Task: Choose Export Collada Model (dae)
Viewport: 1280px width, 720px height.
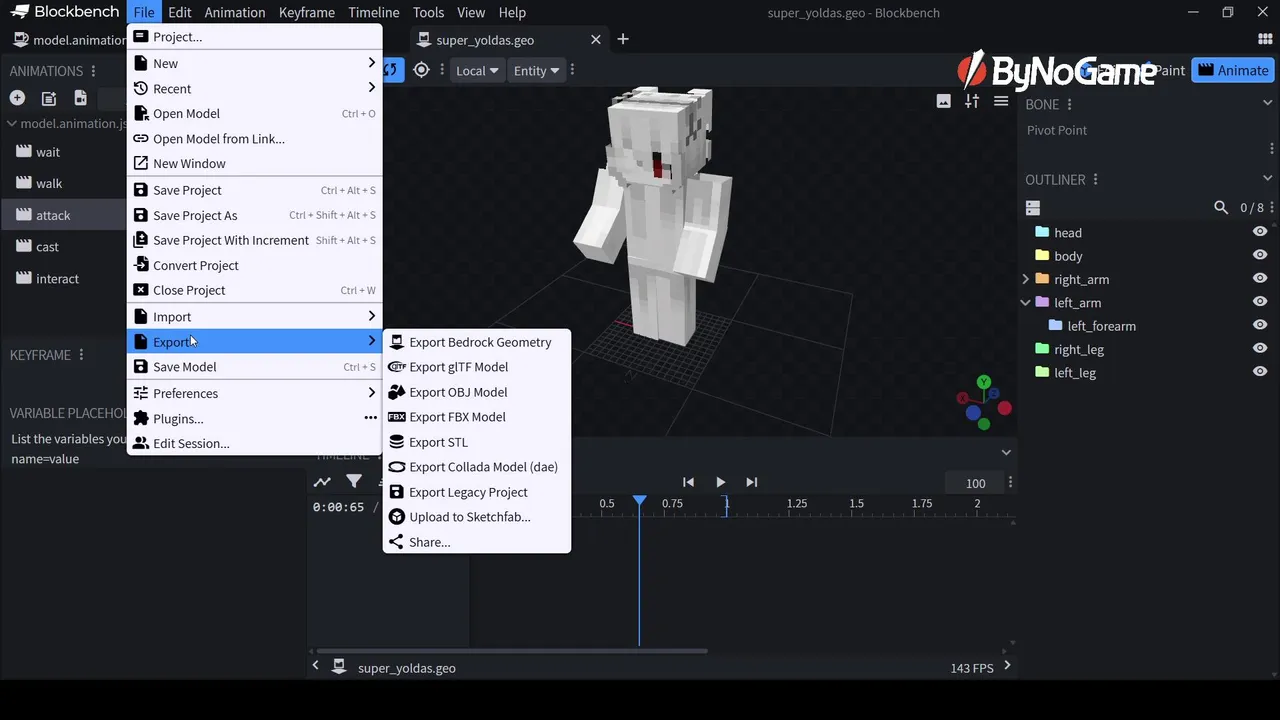Action: point(477,467)
